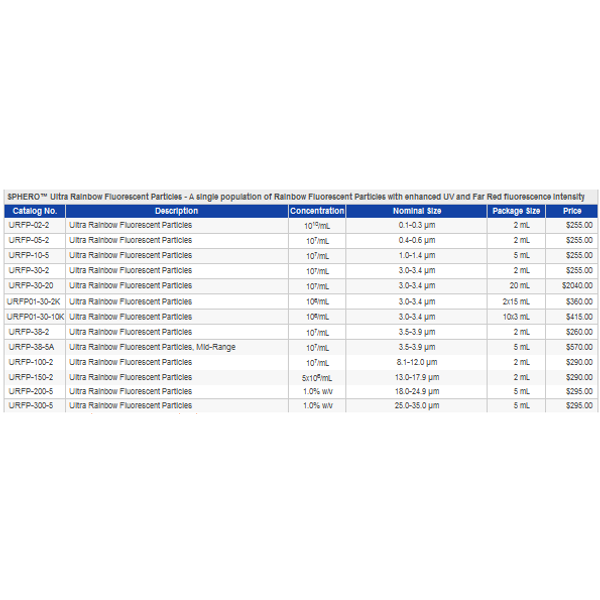
Task: Click the 5 mL package size for URFP-38-5A
Action: pos(522,347)
